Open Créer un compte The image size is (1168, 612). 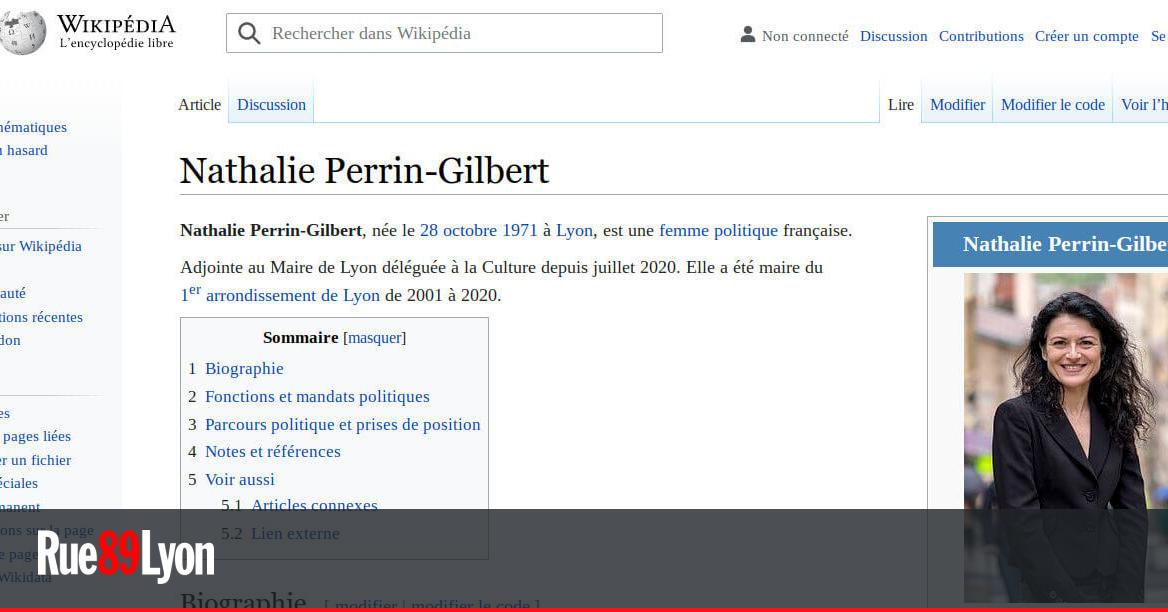coord(1086,35)
